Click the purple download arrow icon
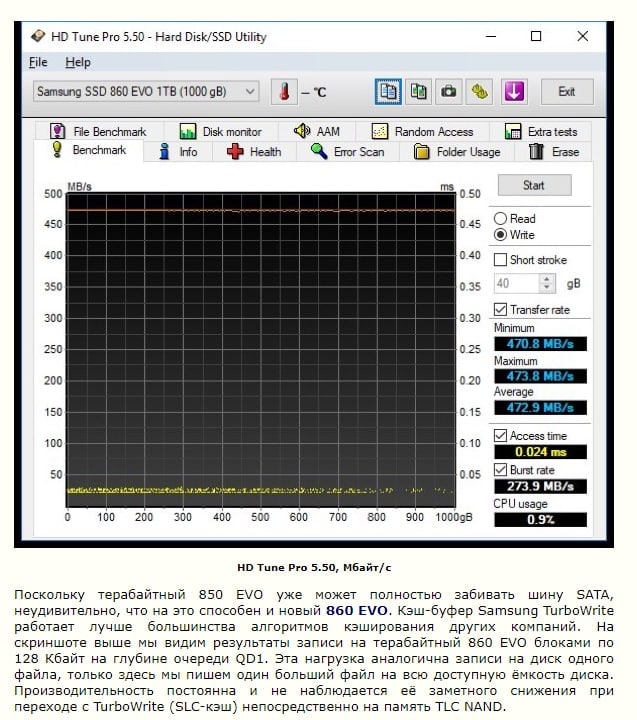The width and height of the screenshot is (637, 720). 514,92
